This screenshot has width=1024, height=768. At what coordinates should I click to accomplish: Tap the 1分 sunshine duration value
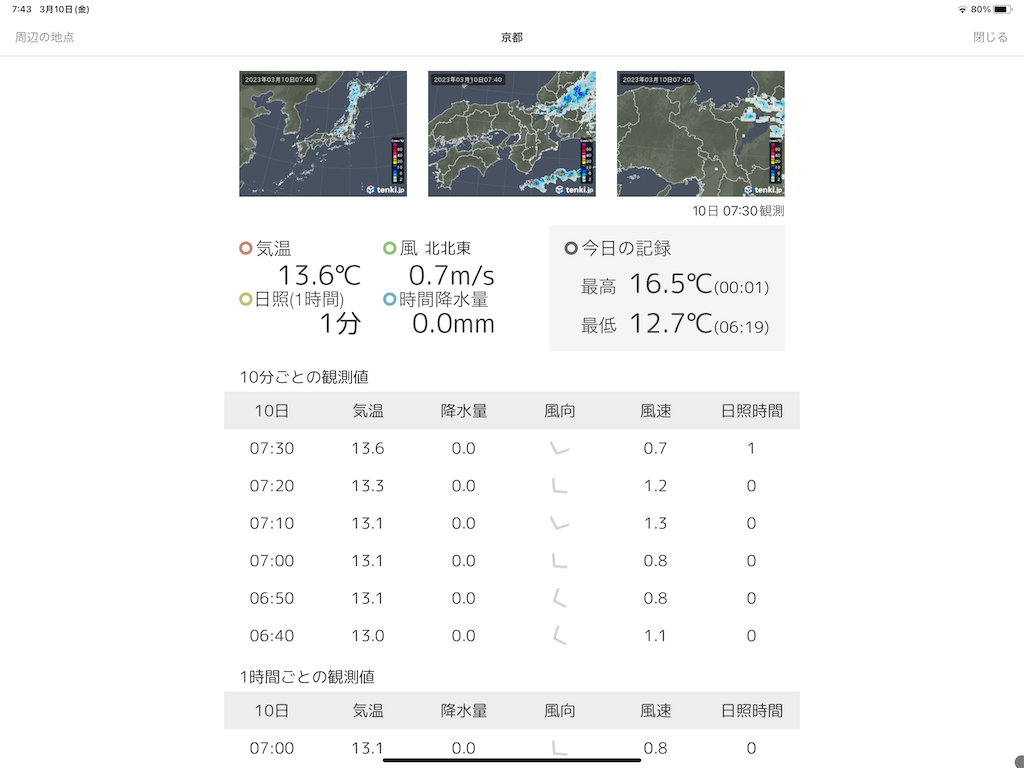pyautogui.click(x=340, y=323)
